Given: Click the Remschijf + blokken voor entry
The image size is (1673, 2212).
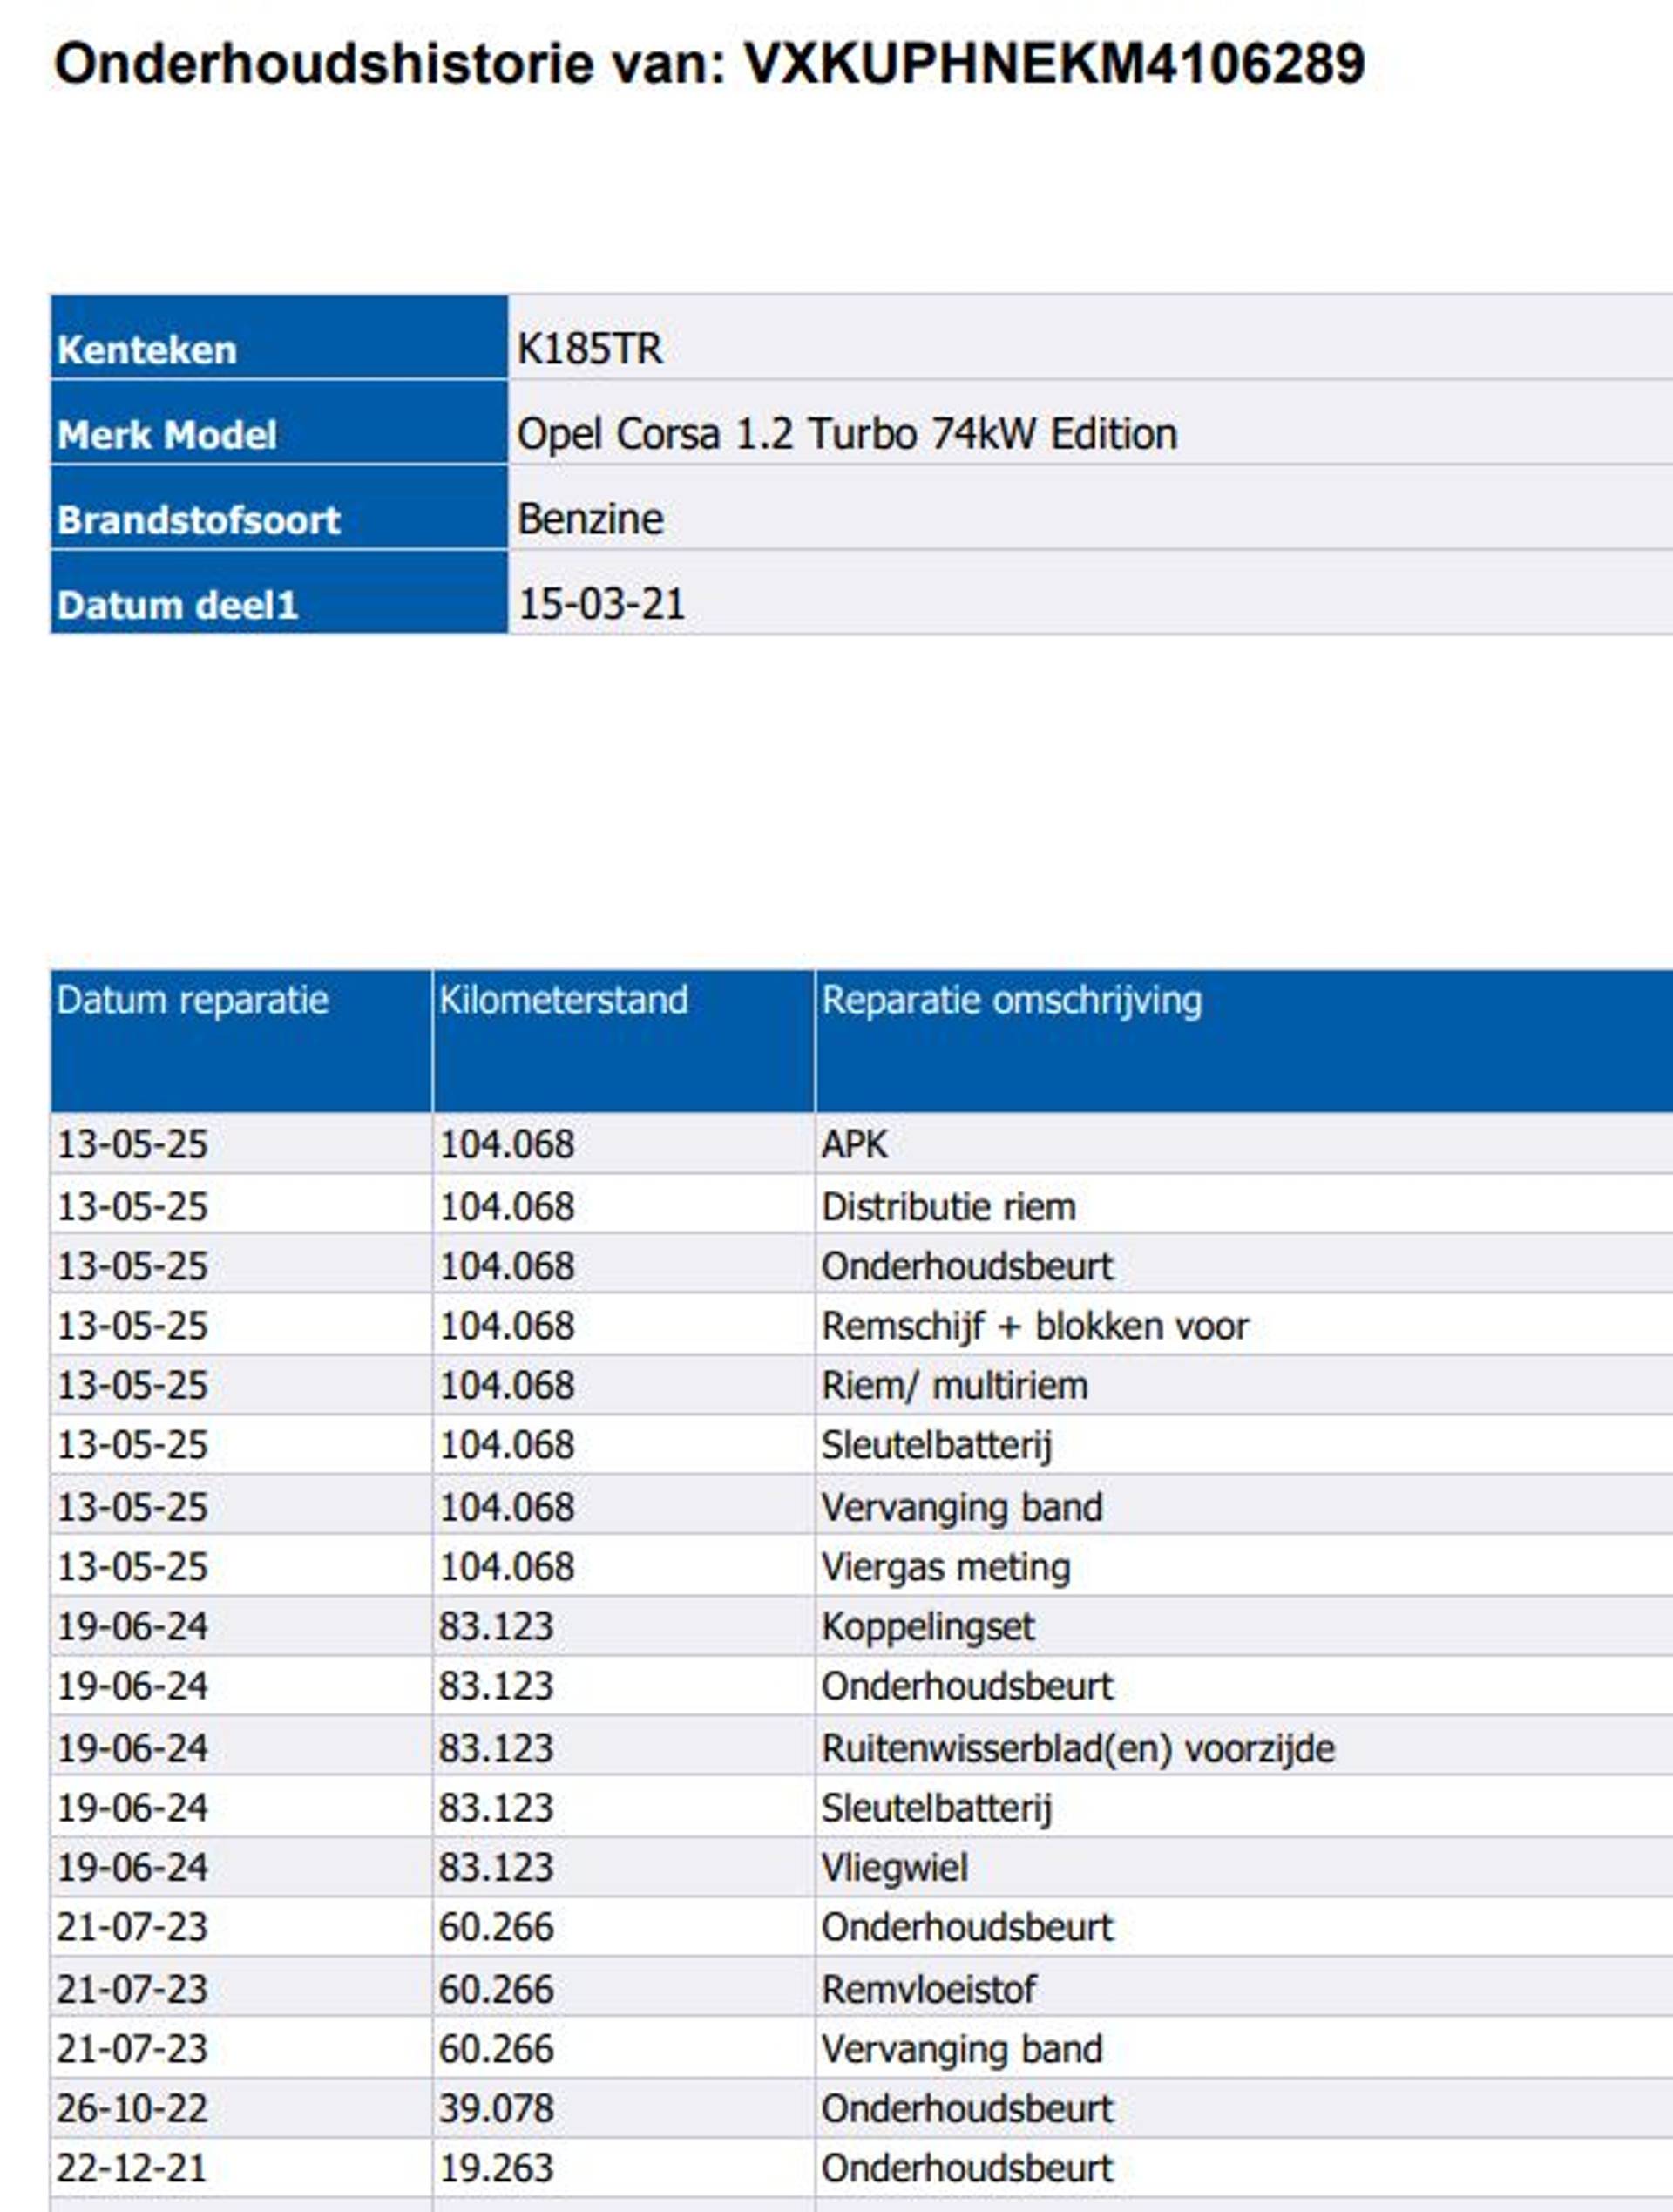Looking at the screenshot, I should (x=1034, y=1326).
